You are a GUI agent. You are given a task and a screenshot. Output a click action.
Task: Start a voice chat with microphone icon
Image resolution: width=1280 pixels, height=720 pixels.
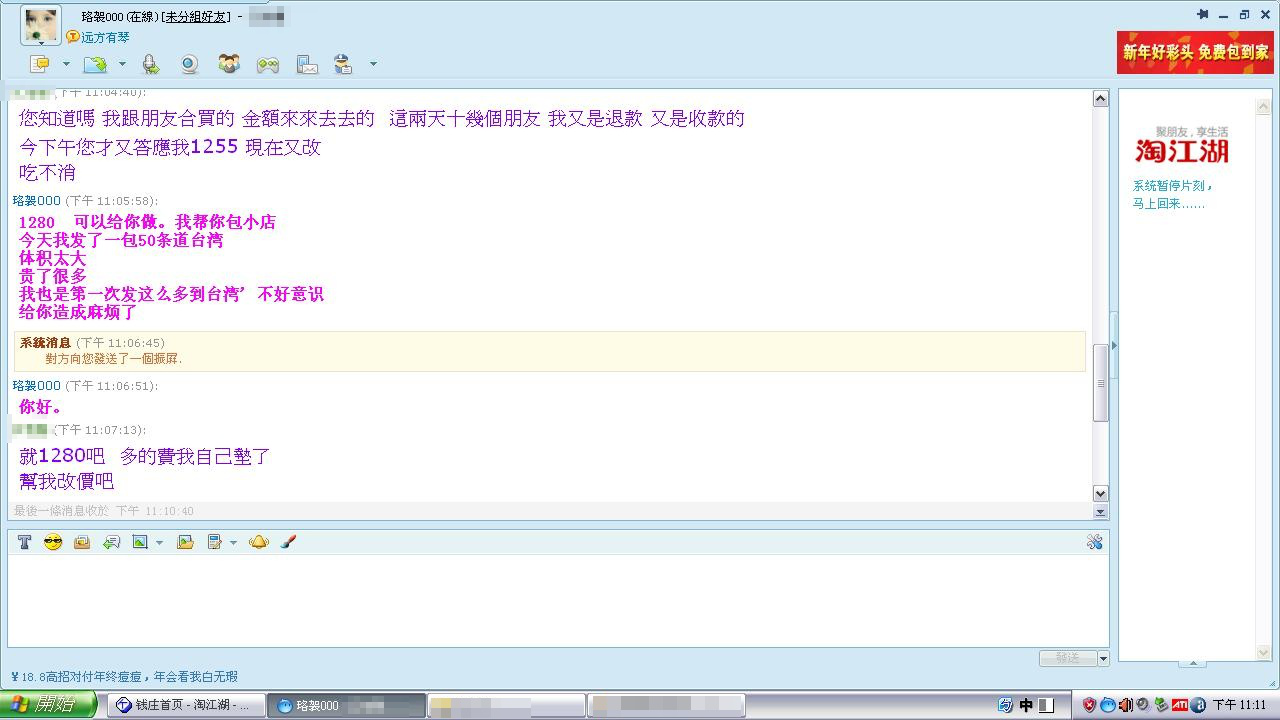150,64
